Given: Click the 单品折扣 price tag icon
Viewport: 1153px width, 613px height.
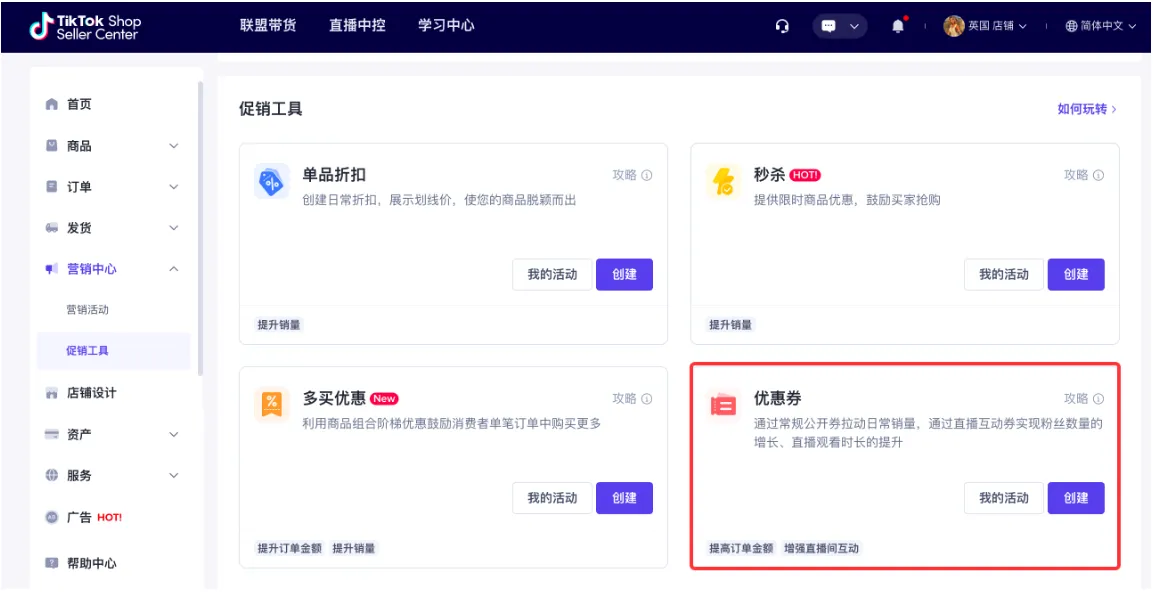Looking at the screenshot, I should 271,182.
